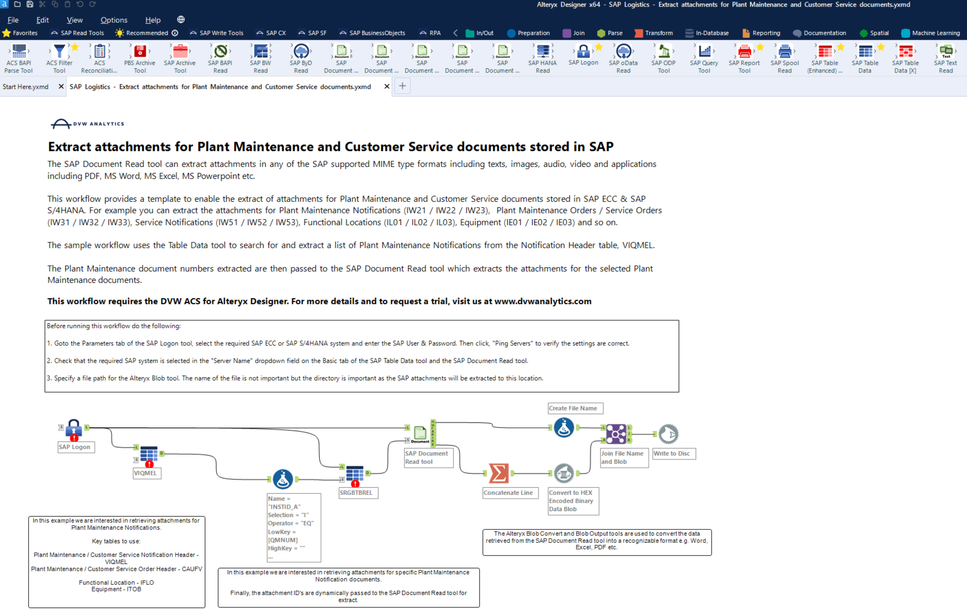Open the Preparation tool category
The height and width of the screenshot is (612, 967).
point(529,33)
